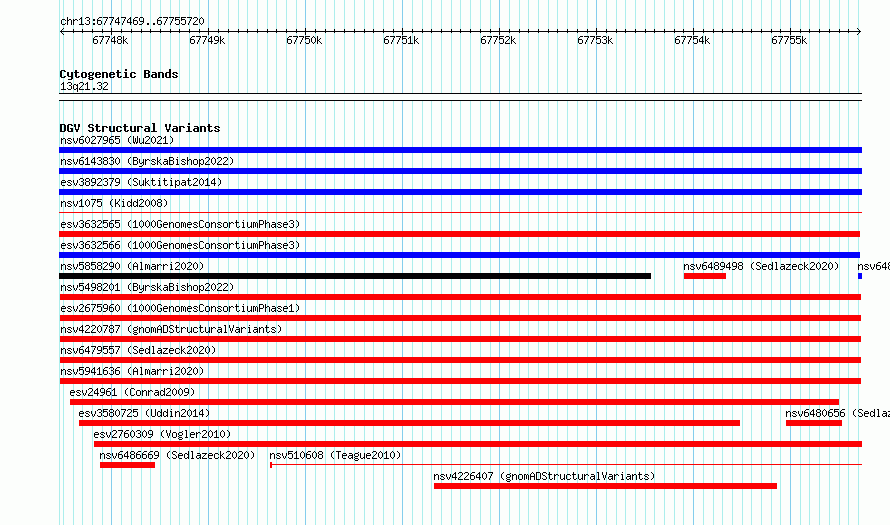Click the chr13:67747469..67755720 region label
Image resolution: width=890 pixels, height=525 pixels.
(132, 21)
